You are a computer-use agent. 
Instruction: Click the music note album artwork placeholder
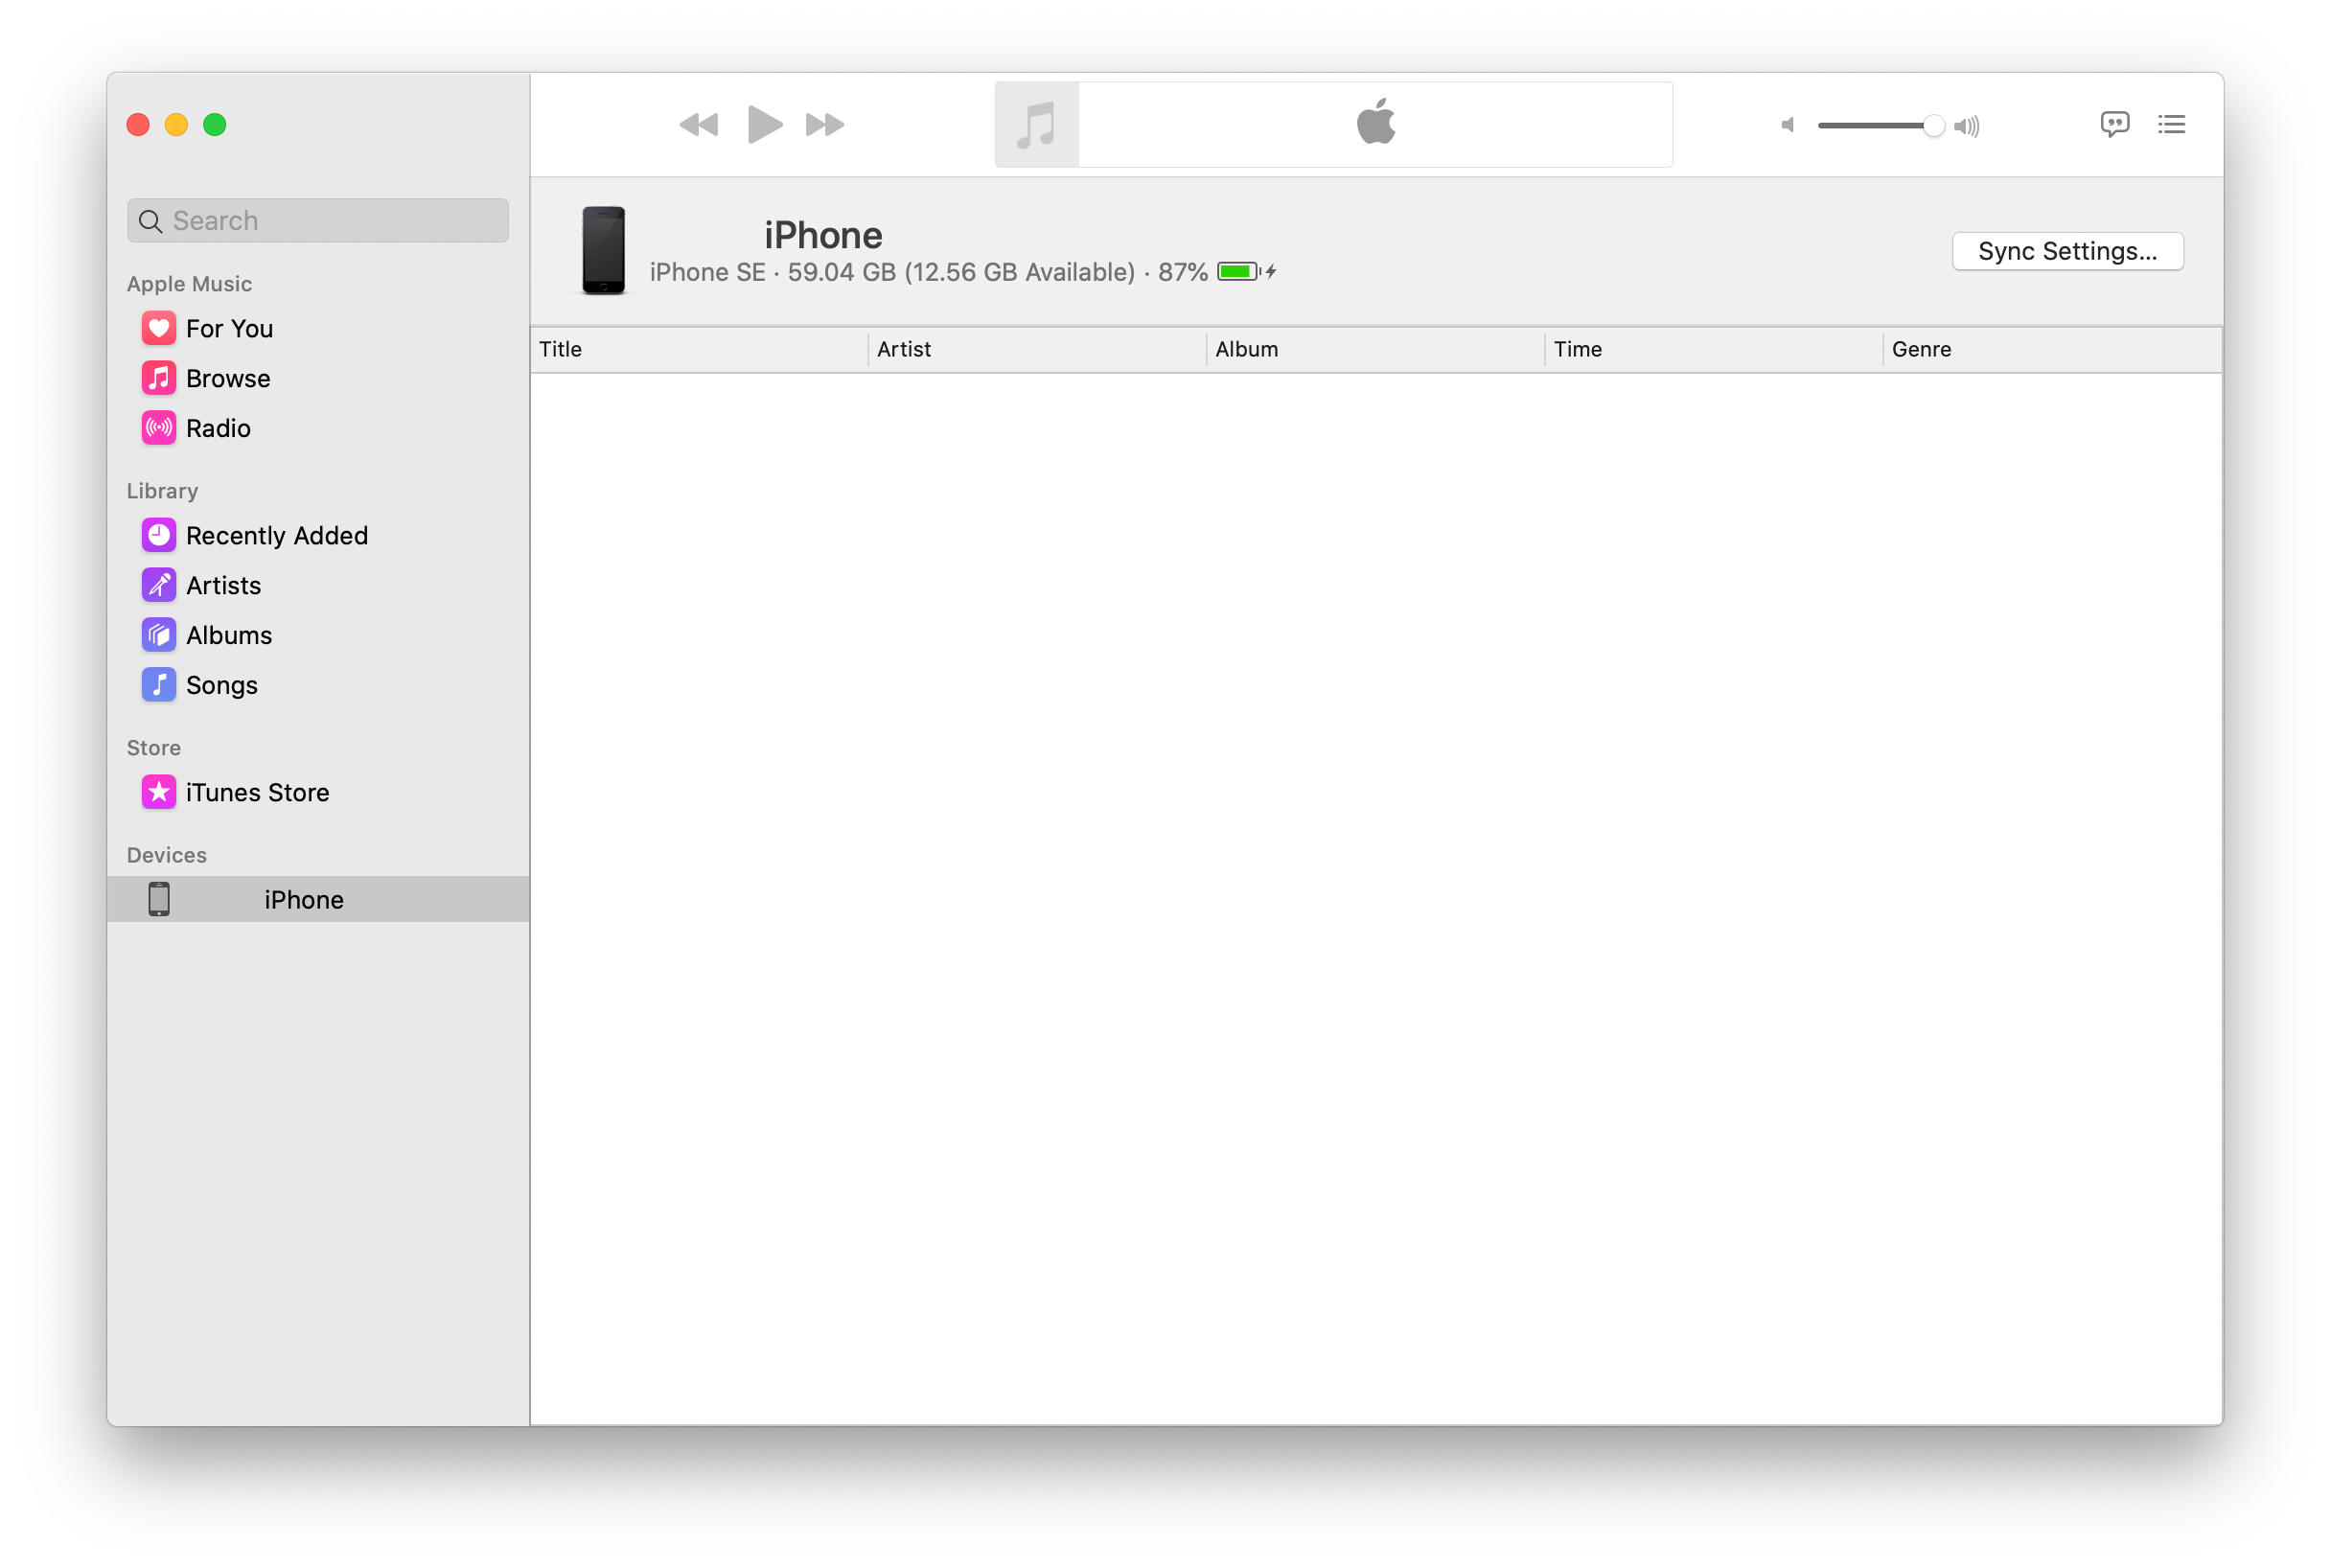(x=1036, y=125)
